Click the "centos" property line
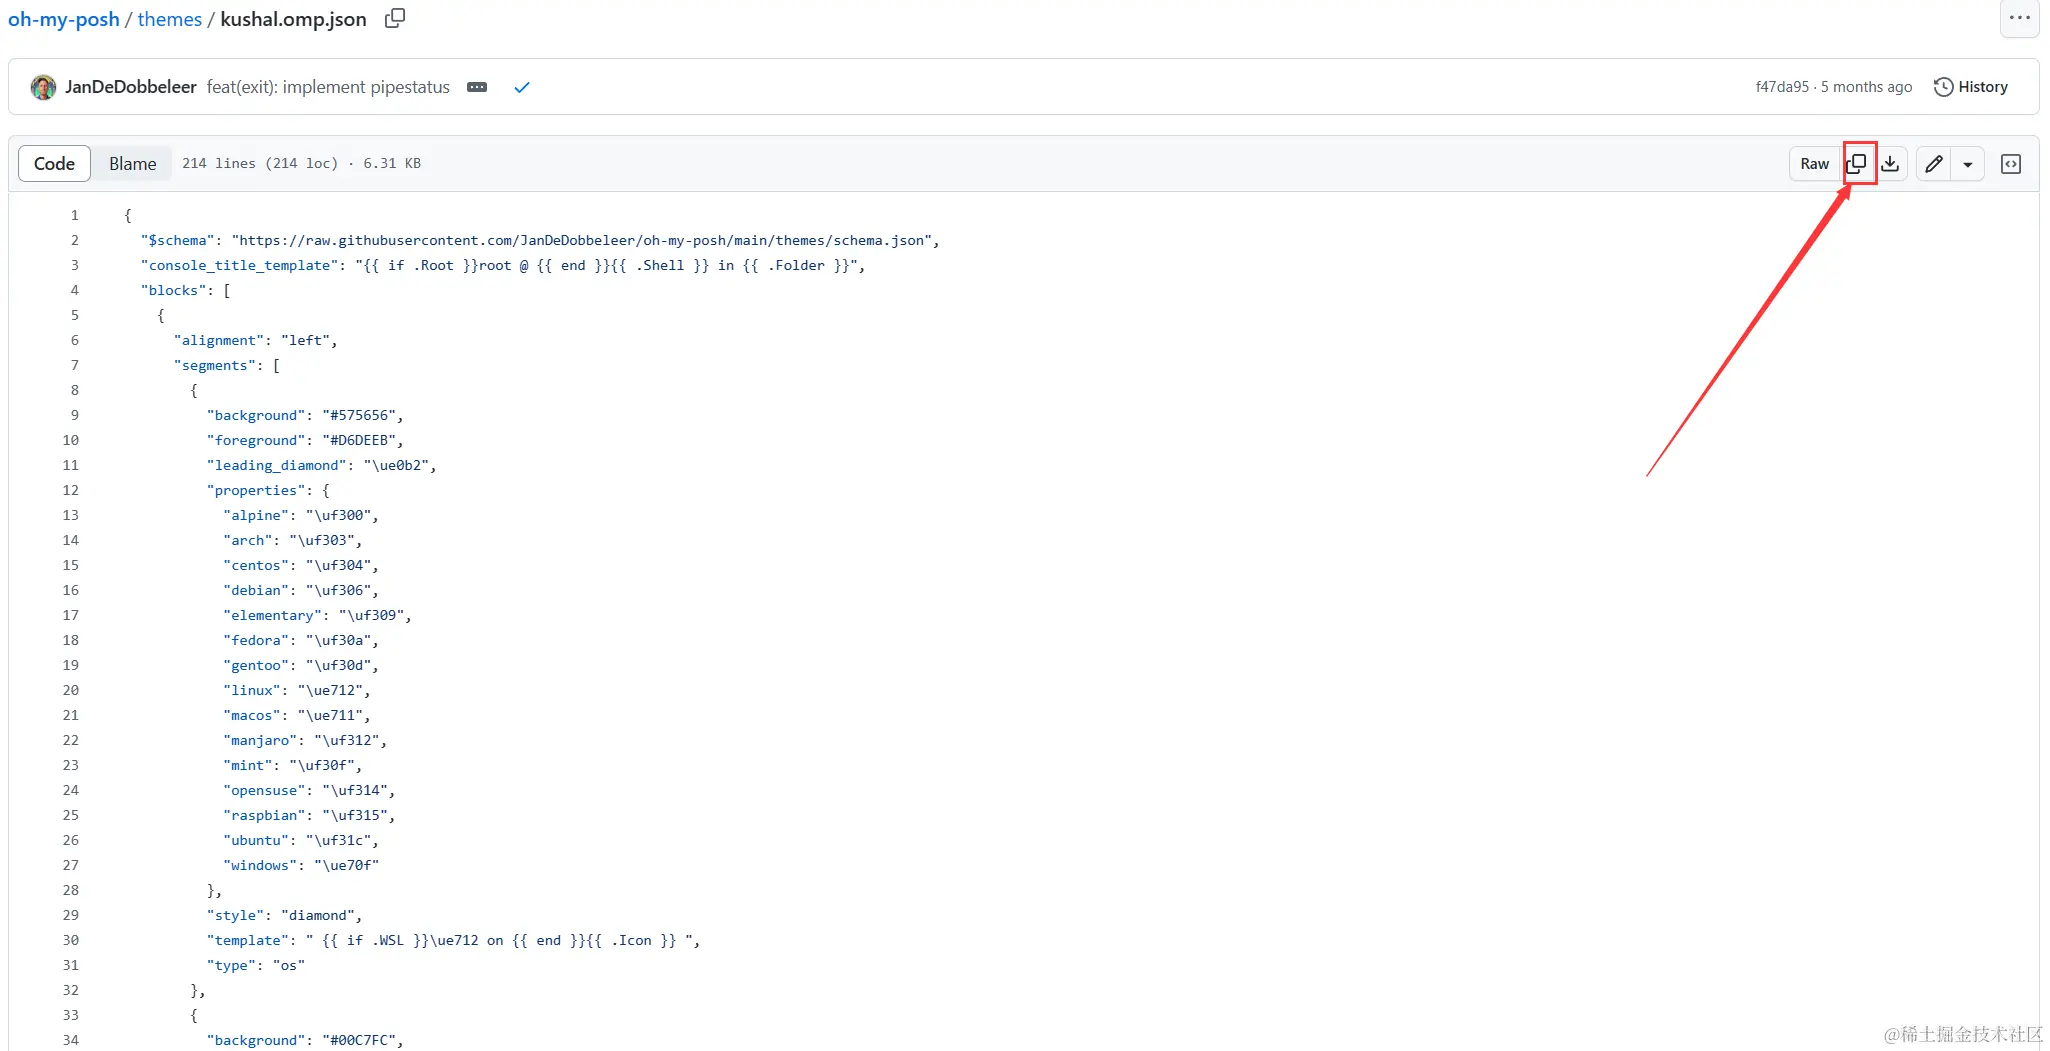Image resolution: width=2050 pixels, height=1051 pixels. point(301,565)
